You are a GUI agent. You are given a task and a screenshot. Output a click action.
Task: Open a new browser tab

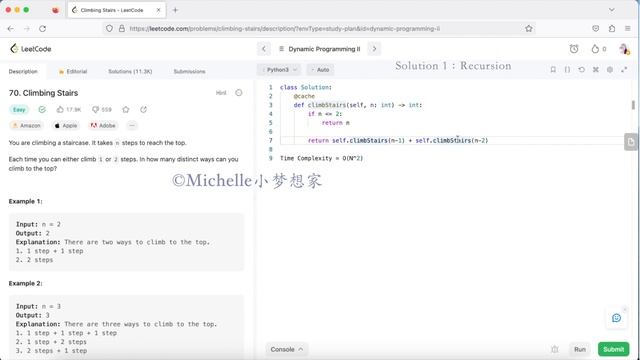click(175, 10)
